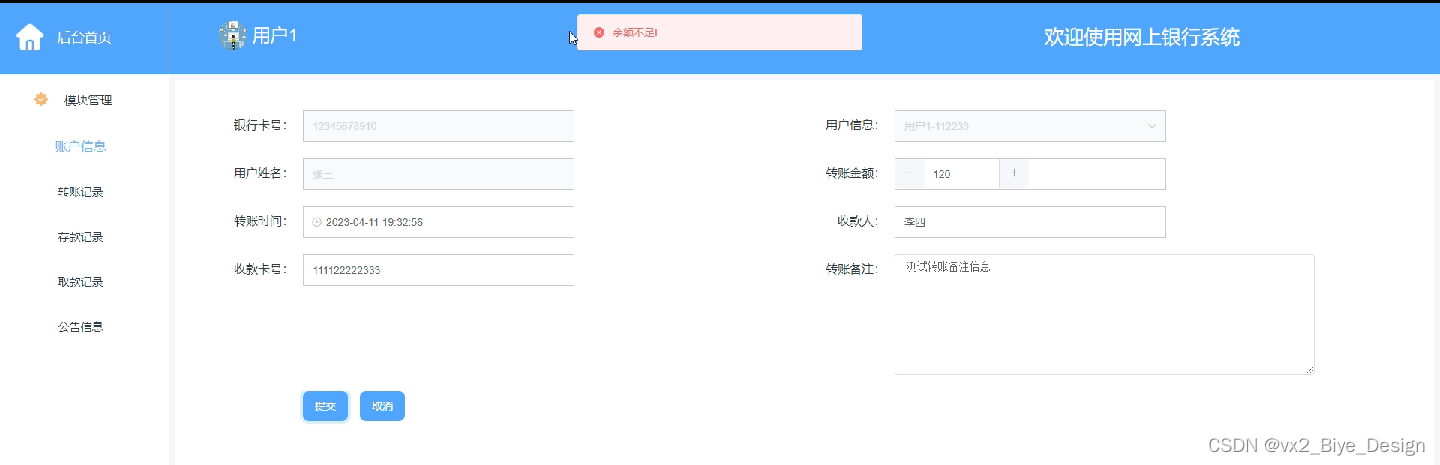This screenshot has width=1440, height=465.
Task: Click the 银行卡号 input field
Action: click(439, 126)
